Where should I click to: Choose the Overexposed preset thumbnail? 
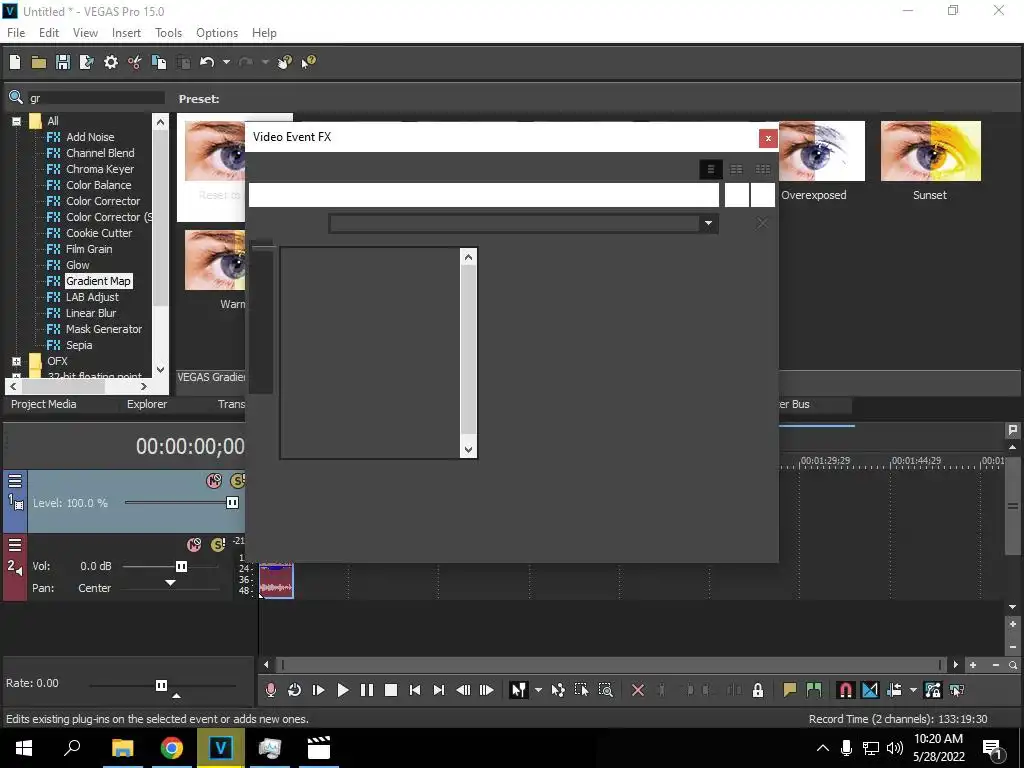822,152
